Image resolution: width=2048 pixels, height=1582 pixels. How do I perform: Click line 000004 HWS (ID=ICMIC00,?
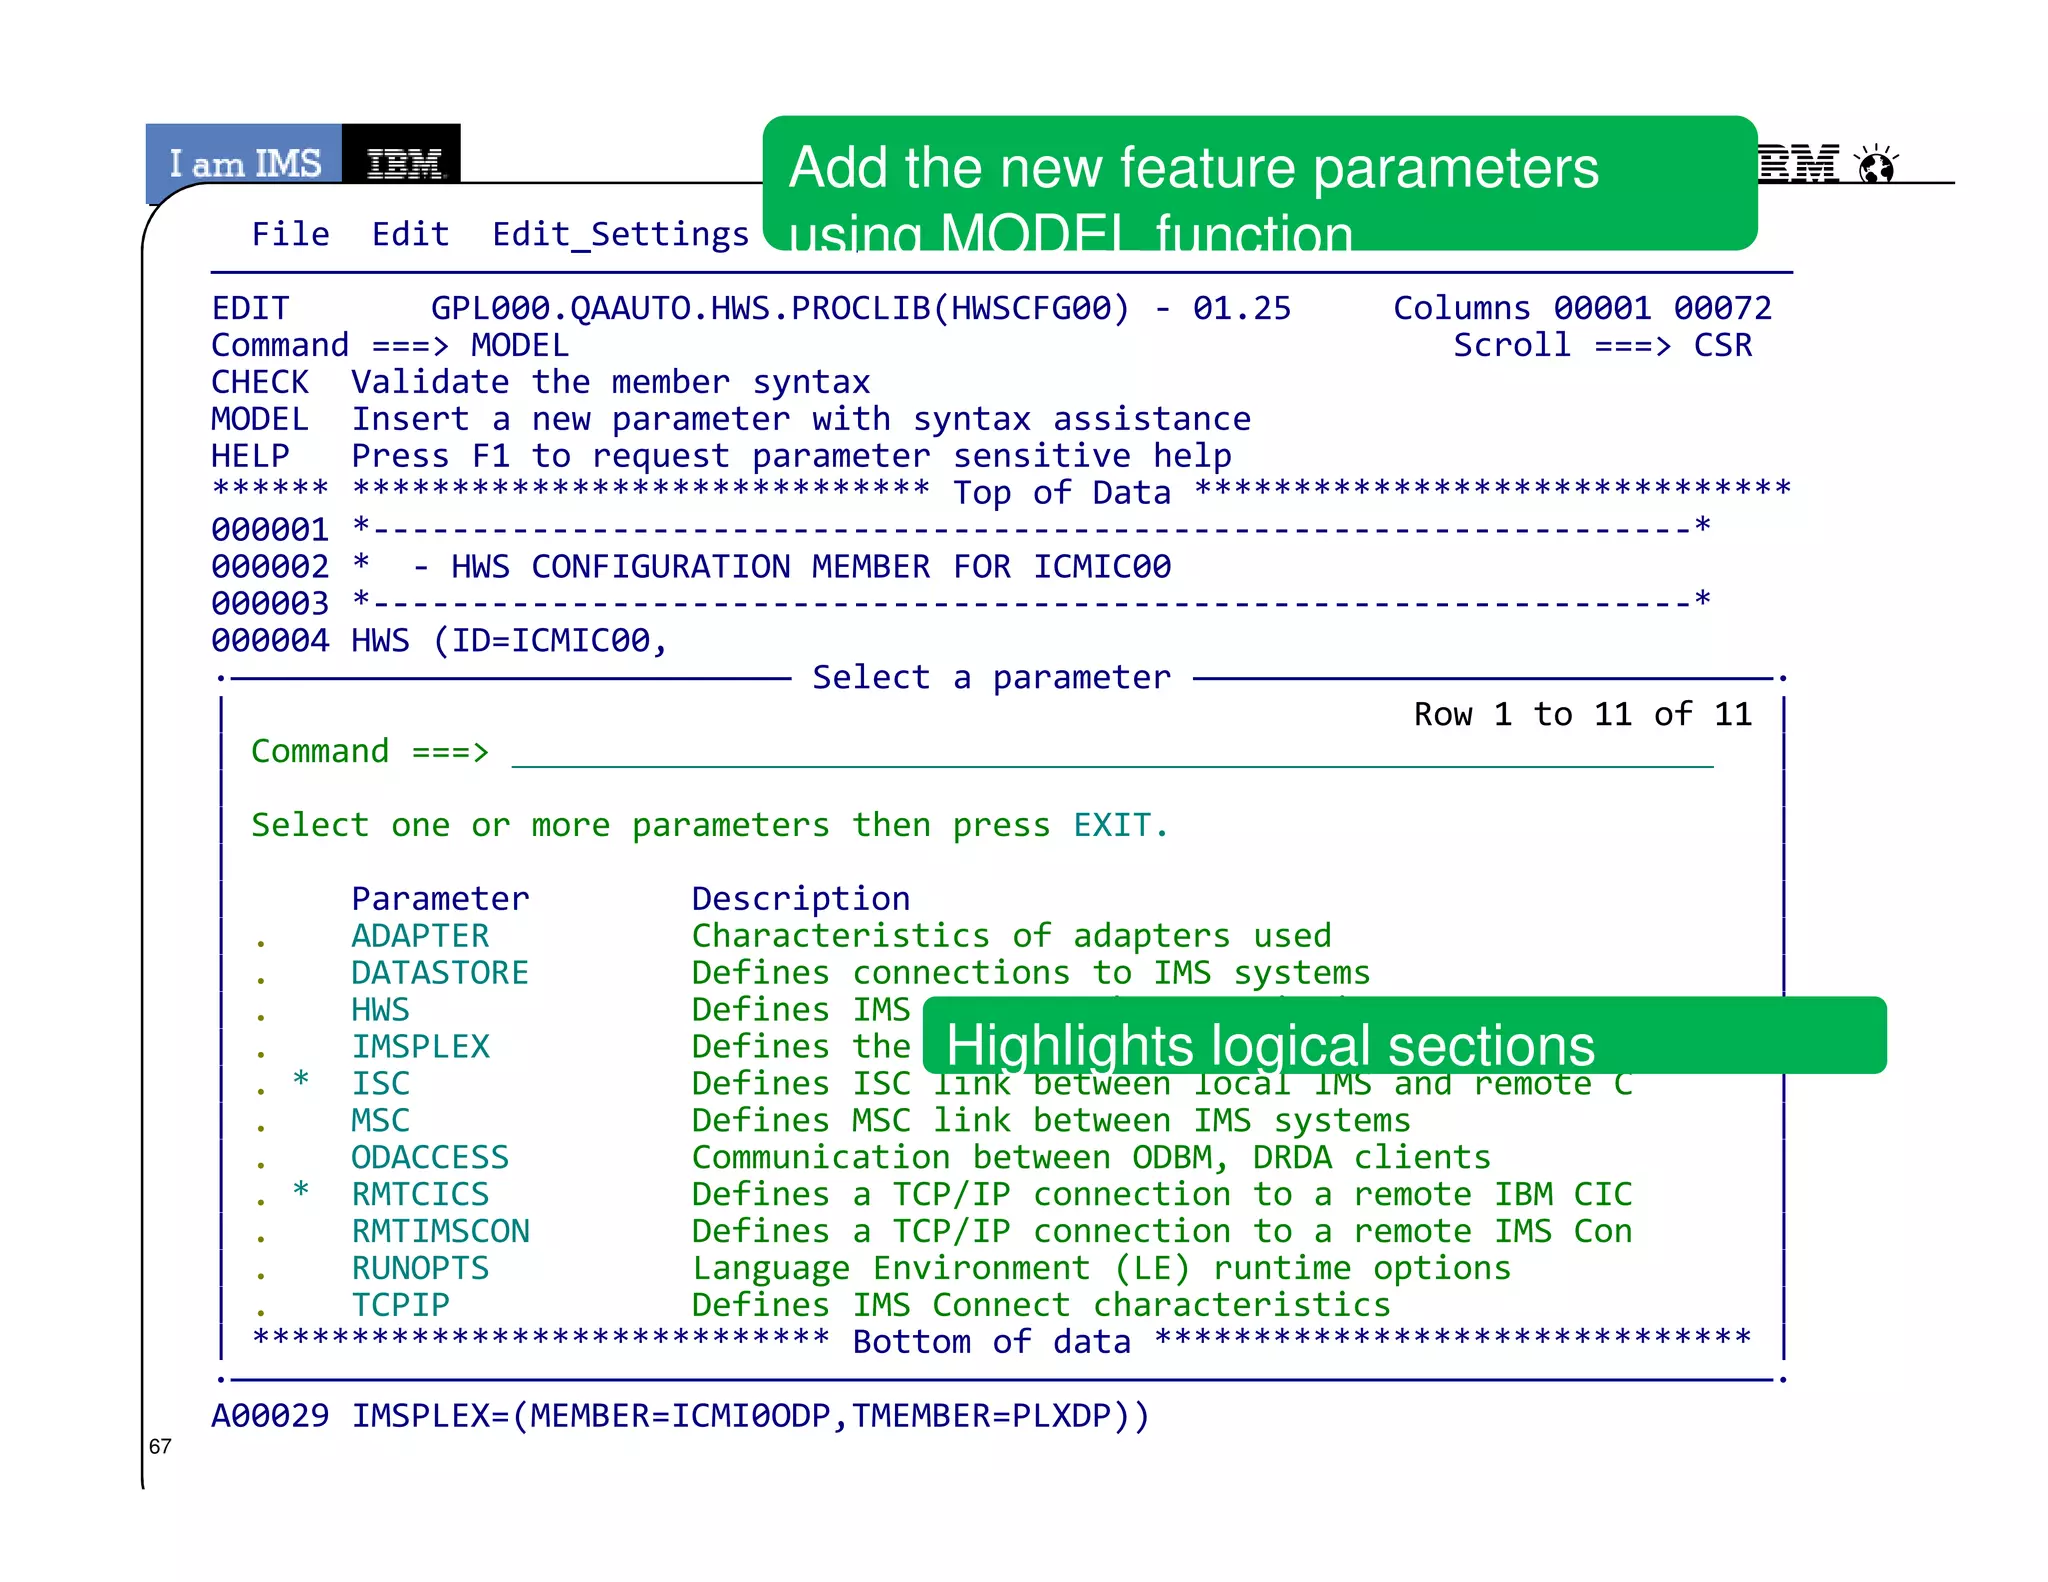tap(439, 641)
